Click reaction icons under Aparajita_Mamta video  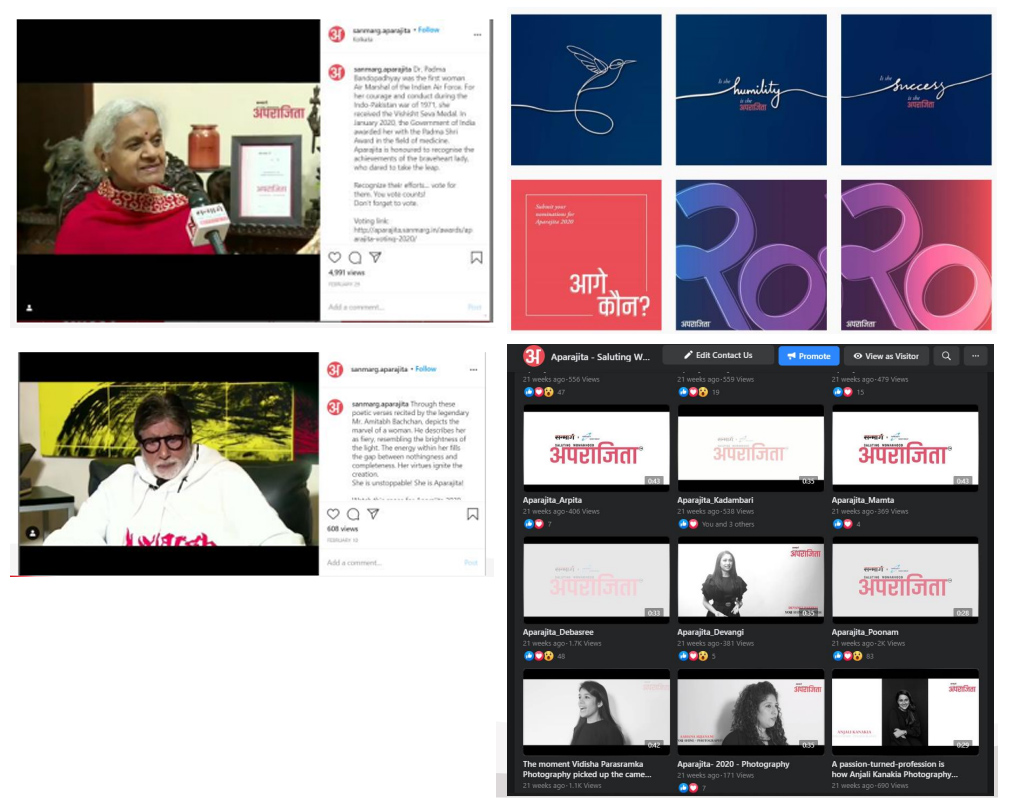click(x=843, y=524)
